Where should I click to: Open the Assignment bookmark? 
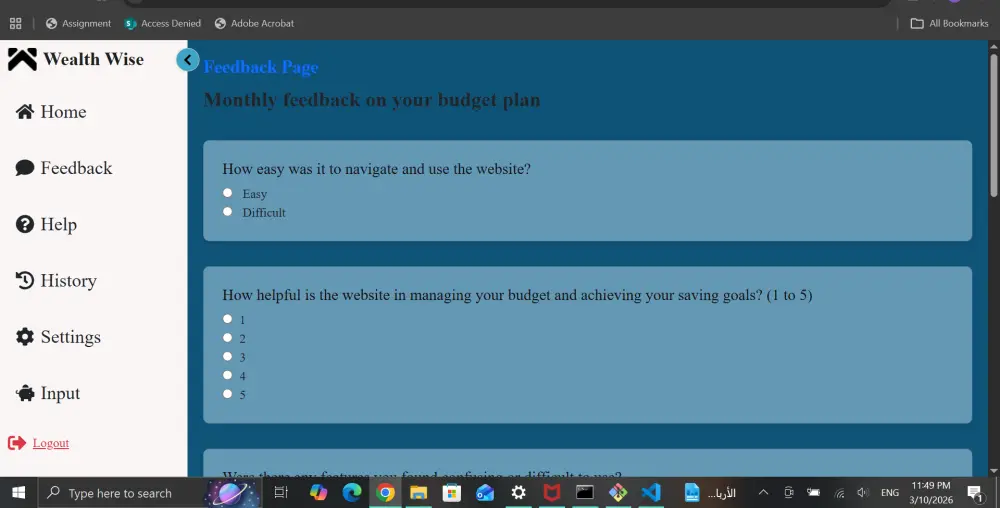pyautogui.click(x=78, y=24)
